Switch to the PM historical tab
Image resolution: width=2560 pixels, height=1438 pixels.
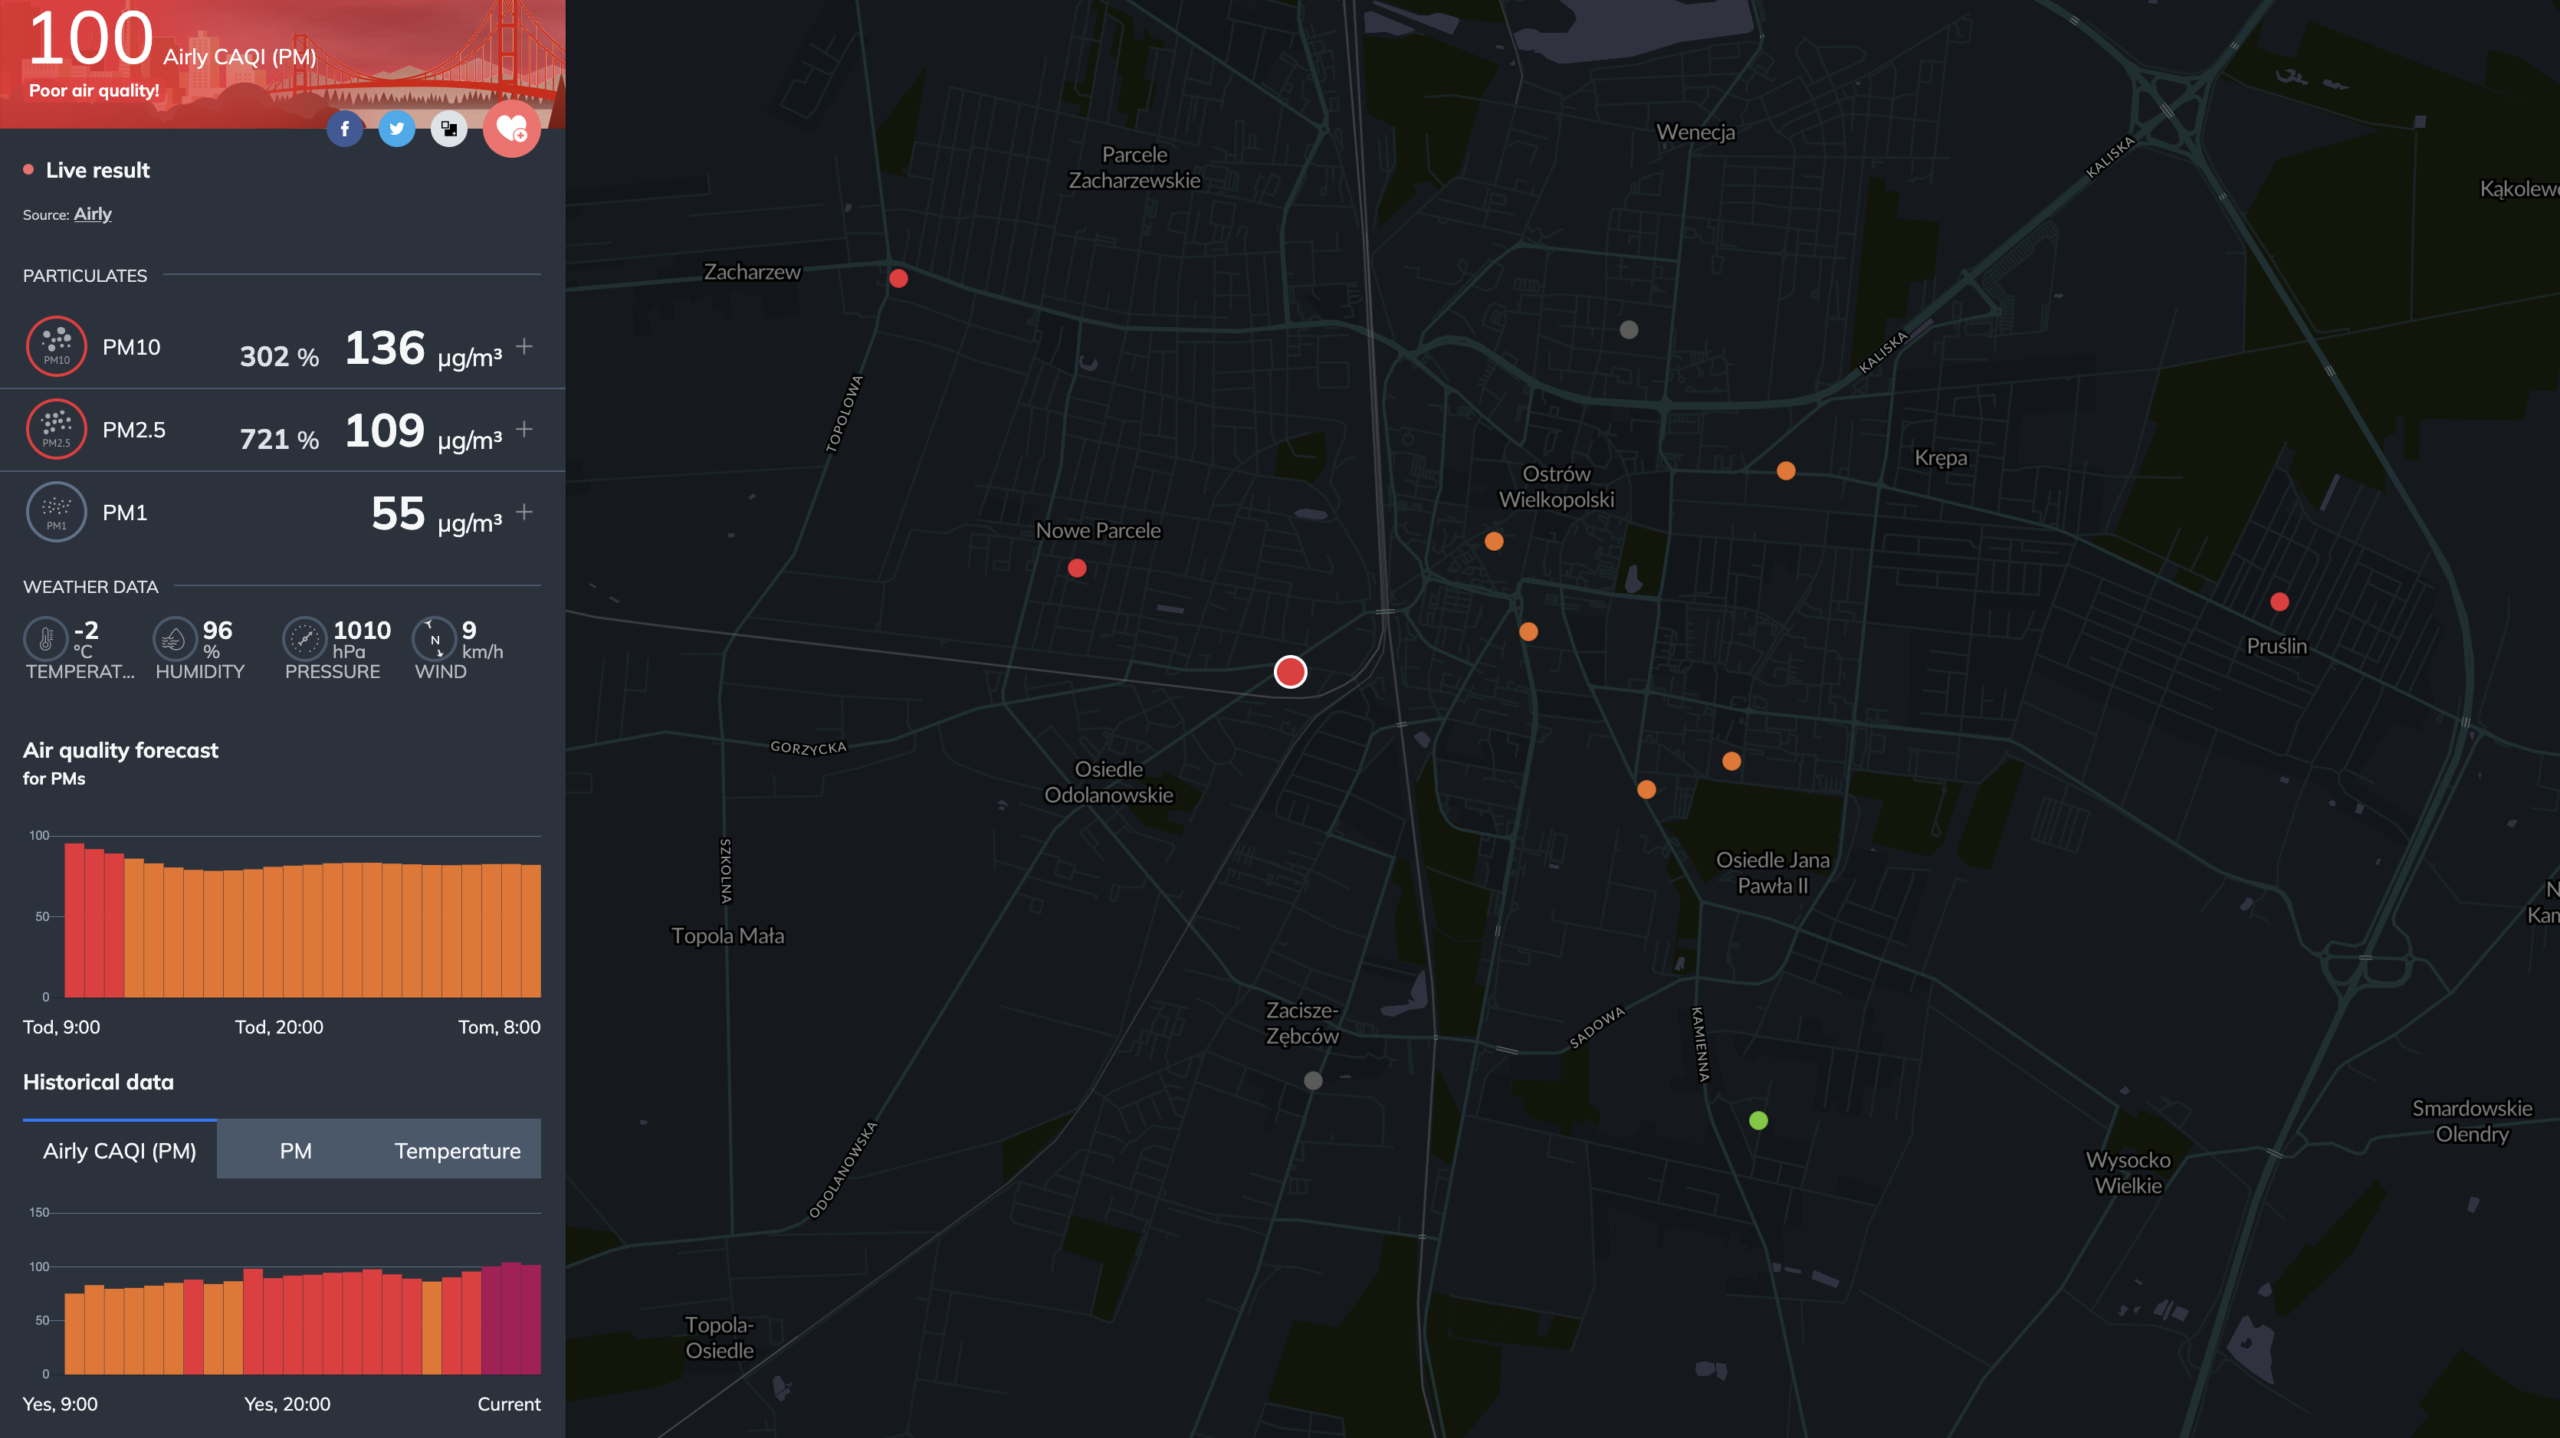(296, 1150)
